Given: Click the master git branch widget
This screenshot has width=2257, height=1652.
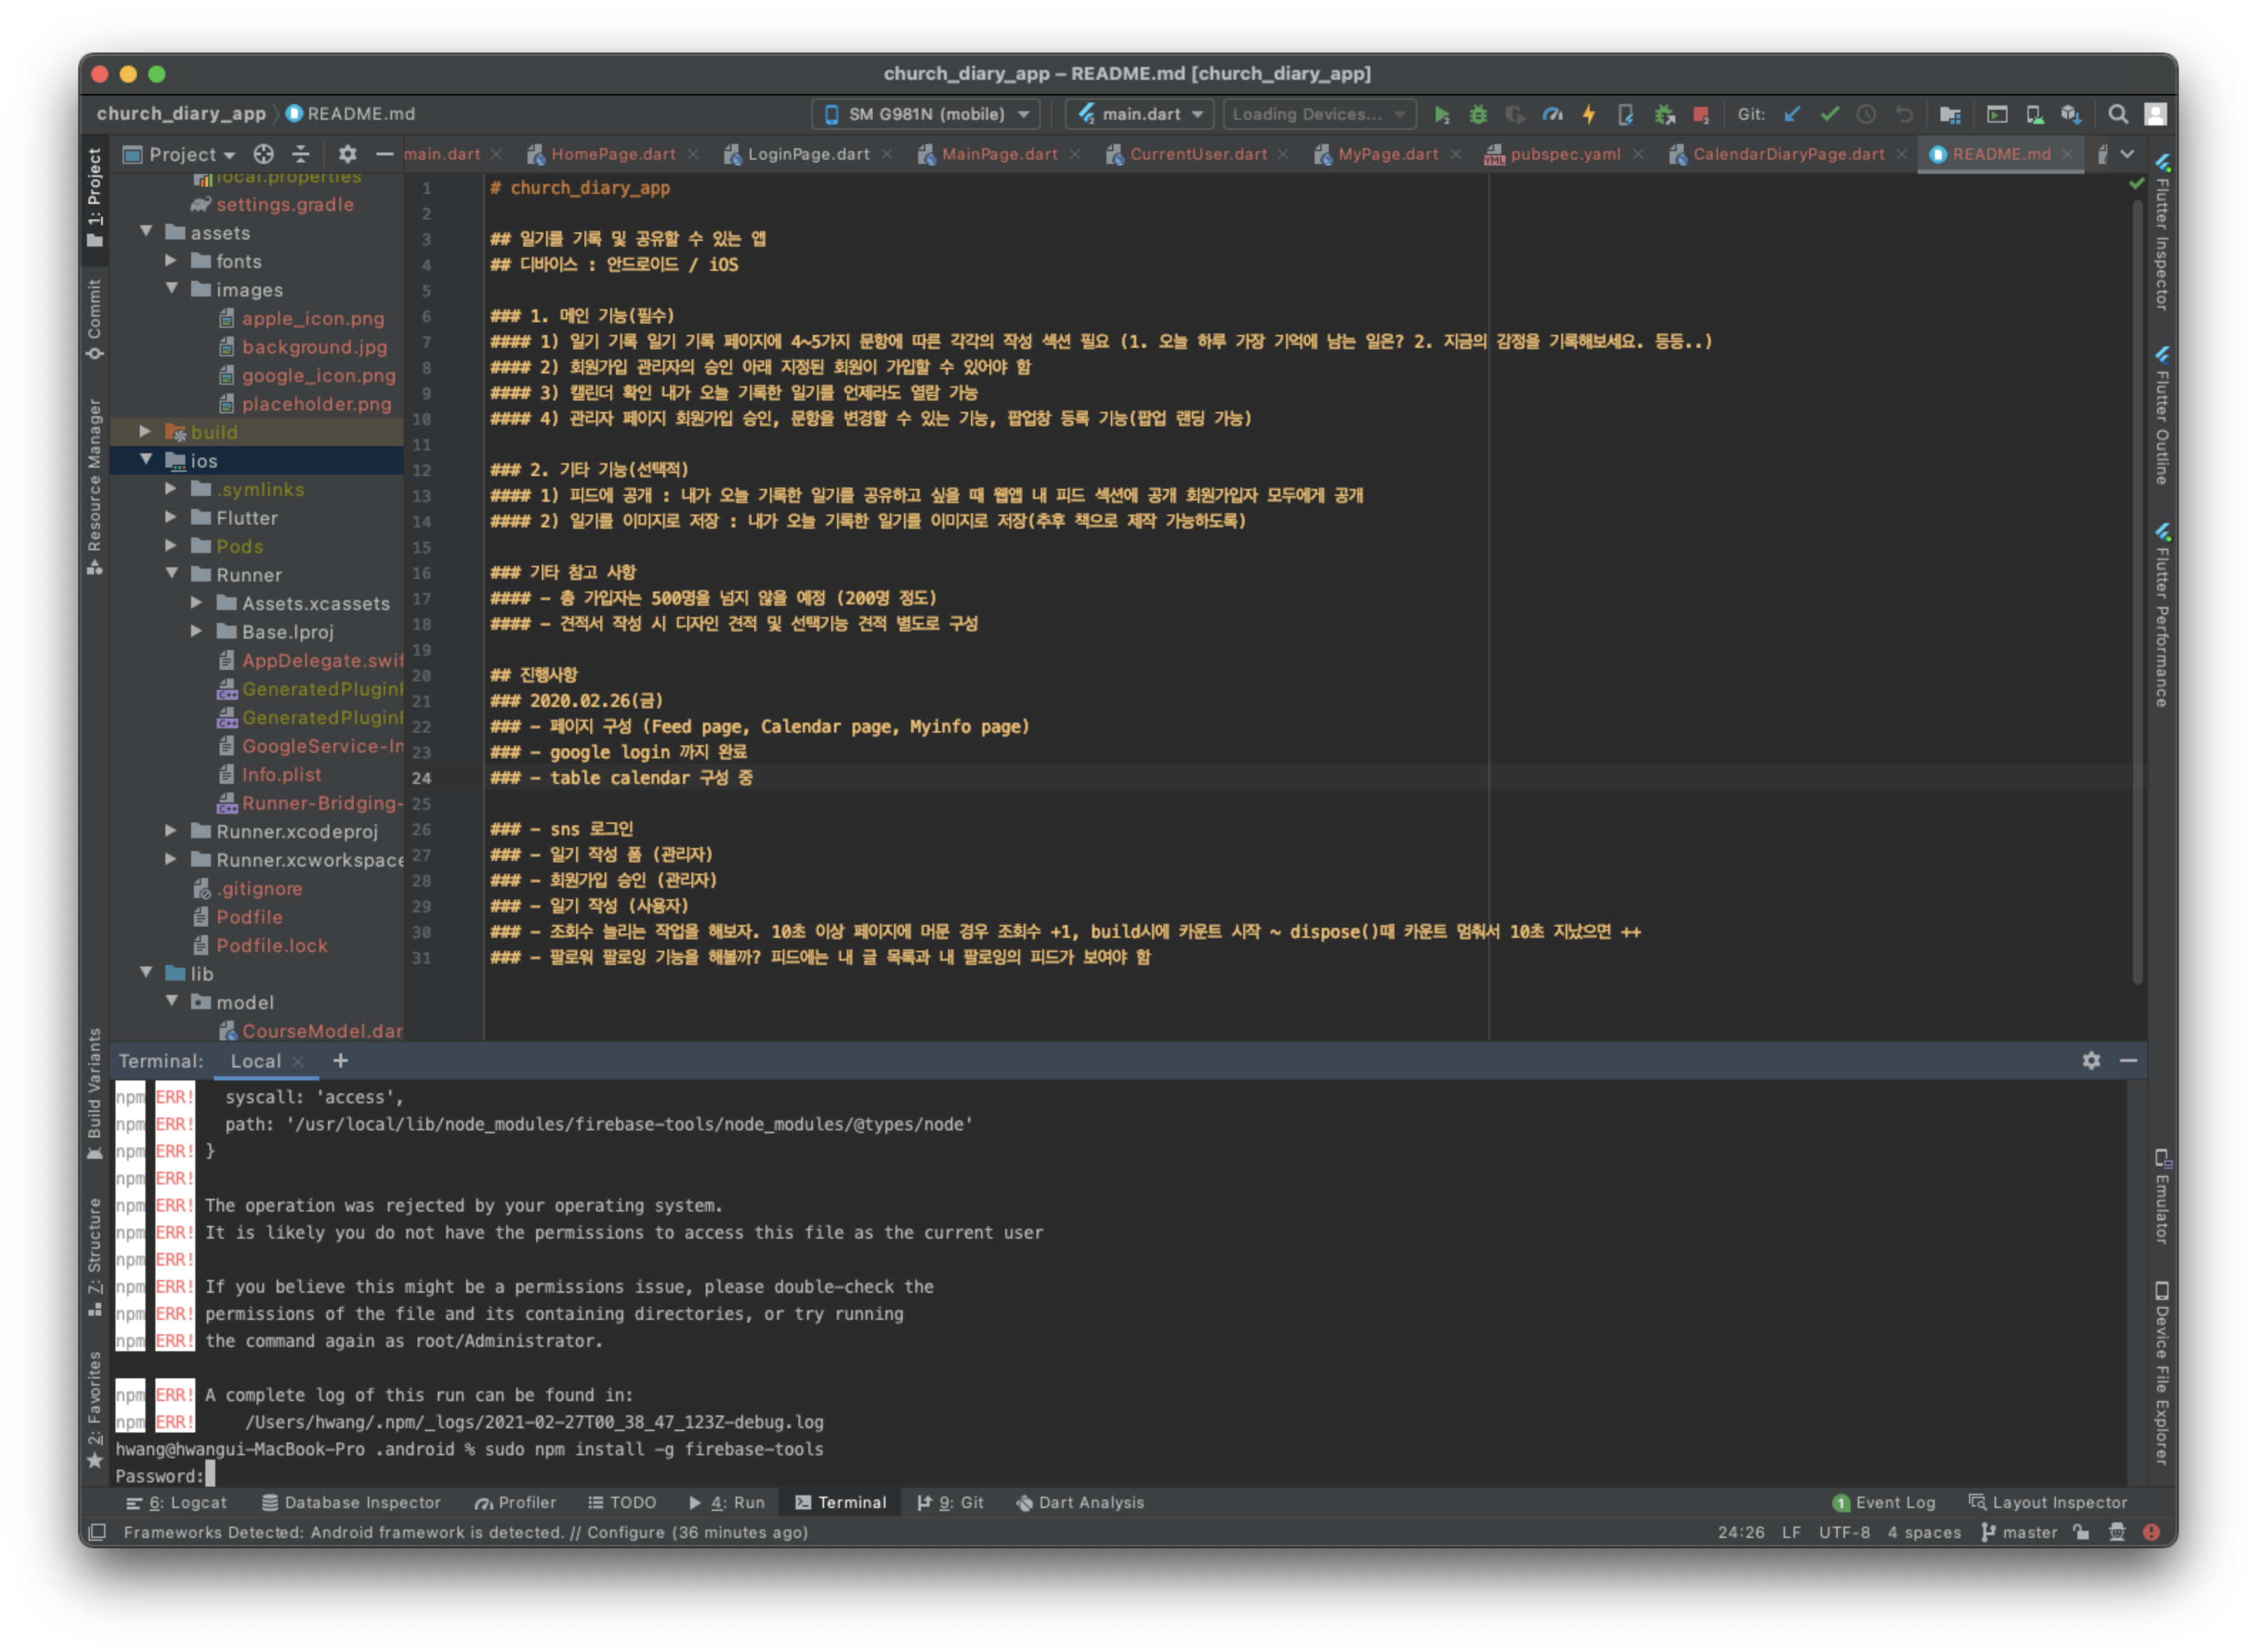Looking at the screenshot, I should (2019, 1532).
